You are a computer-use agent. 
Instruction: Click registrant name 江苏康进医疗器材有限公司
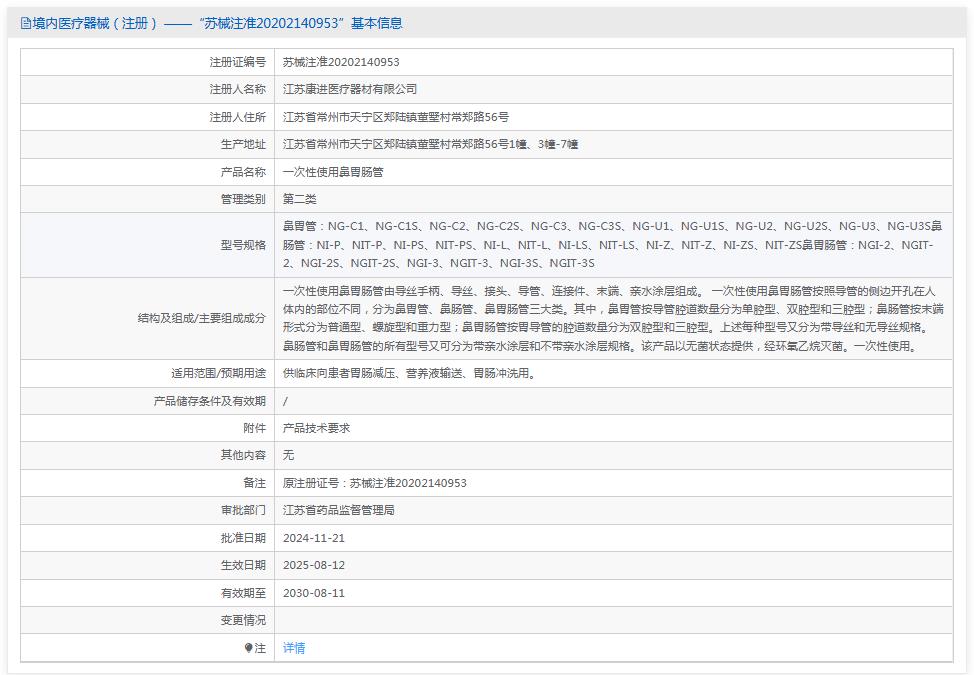pos(350,89)
